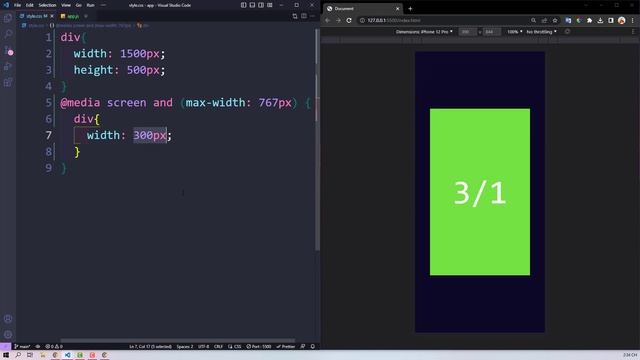Viewport: 640px width, 360px height.
Task: Close the style.css editor tab
Action: pos(52,16)
